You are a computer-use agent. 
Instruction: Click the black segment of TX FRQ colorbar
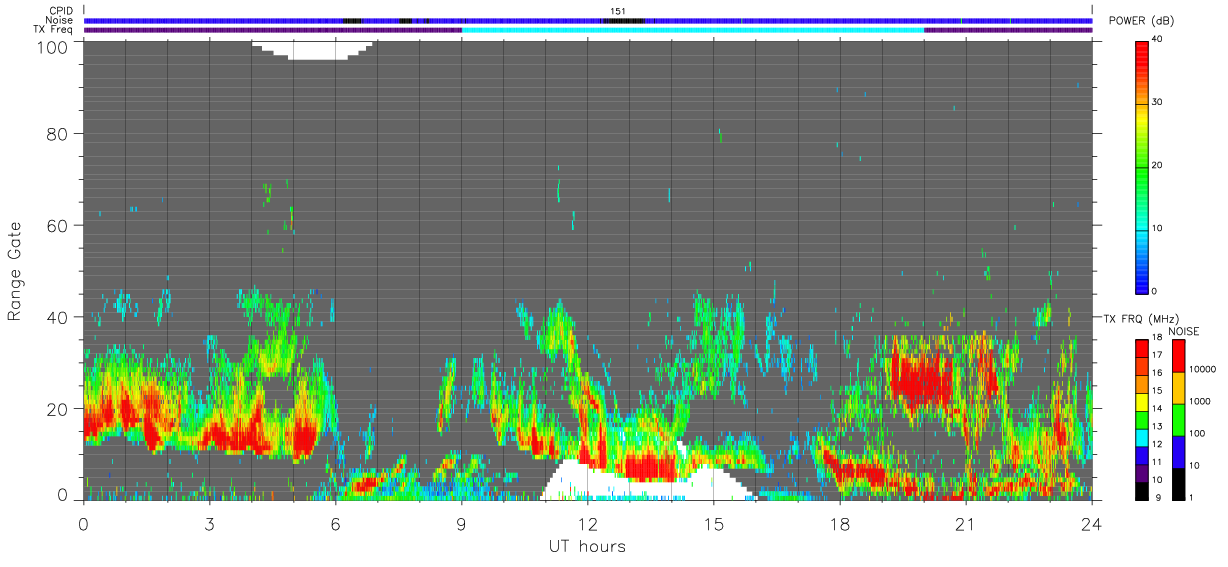pyautogui.click(x=1142, y=490)
